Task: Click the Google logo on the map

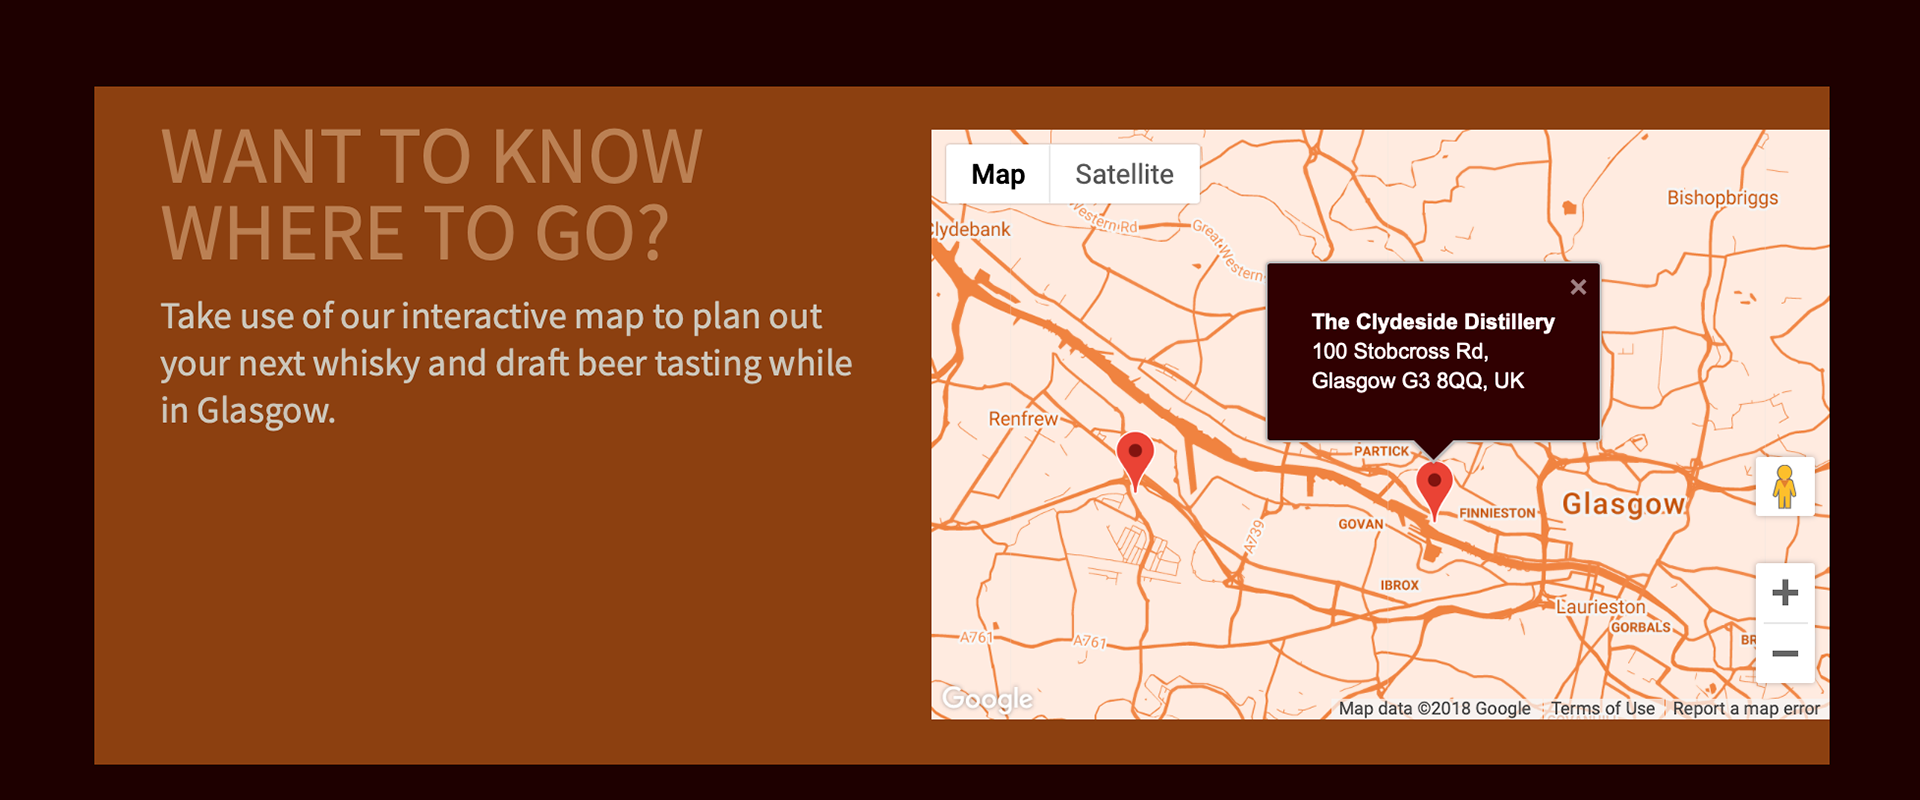Action: [x=987, y=698]
